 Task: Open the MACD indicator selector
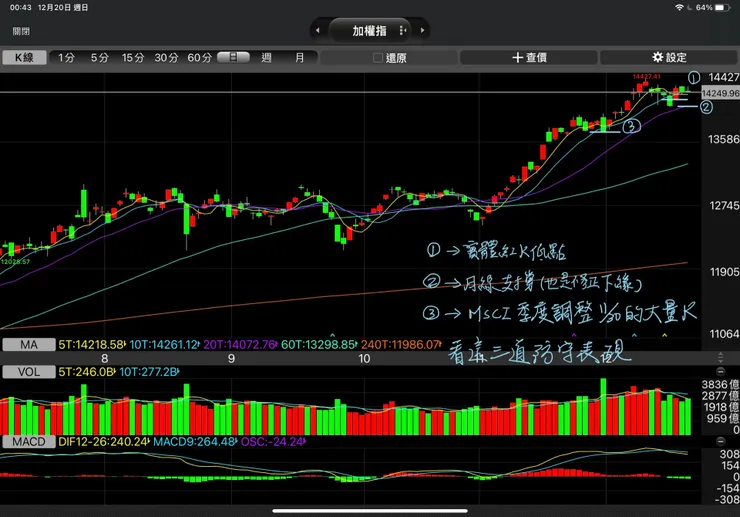click(29, 442)
